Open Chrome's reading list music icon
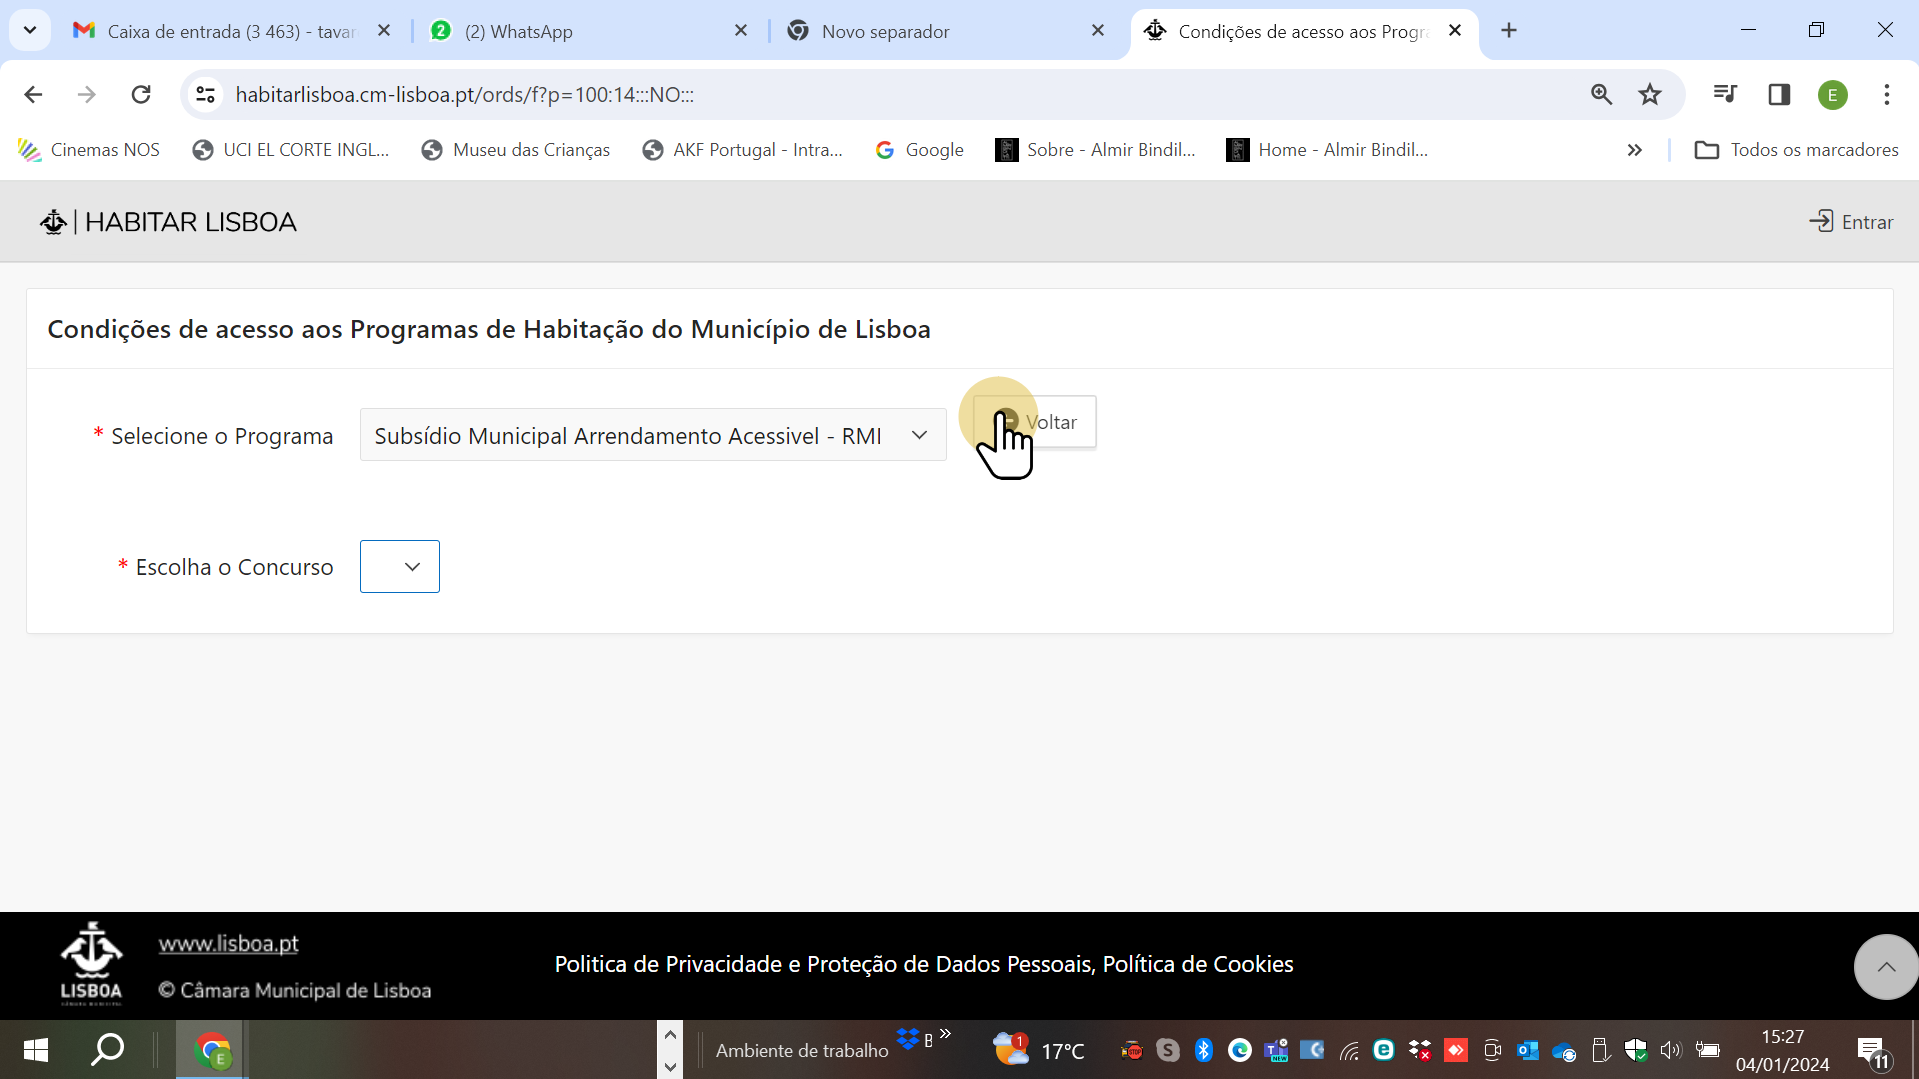The width and height of the screenshot is (1919, 1079). (x=1725, y=94)
